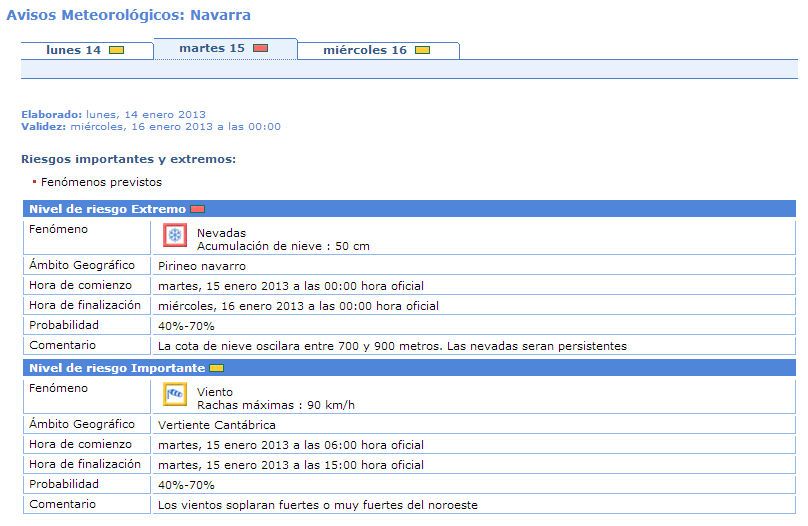Switch to the miércoles 16 tab
Viewport: 808px width, 526px height.
pyautogui.click(x=378, y=50)
